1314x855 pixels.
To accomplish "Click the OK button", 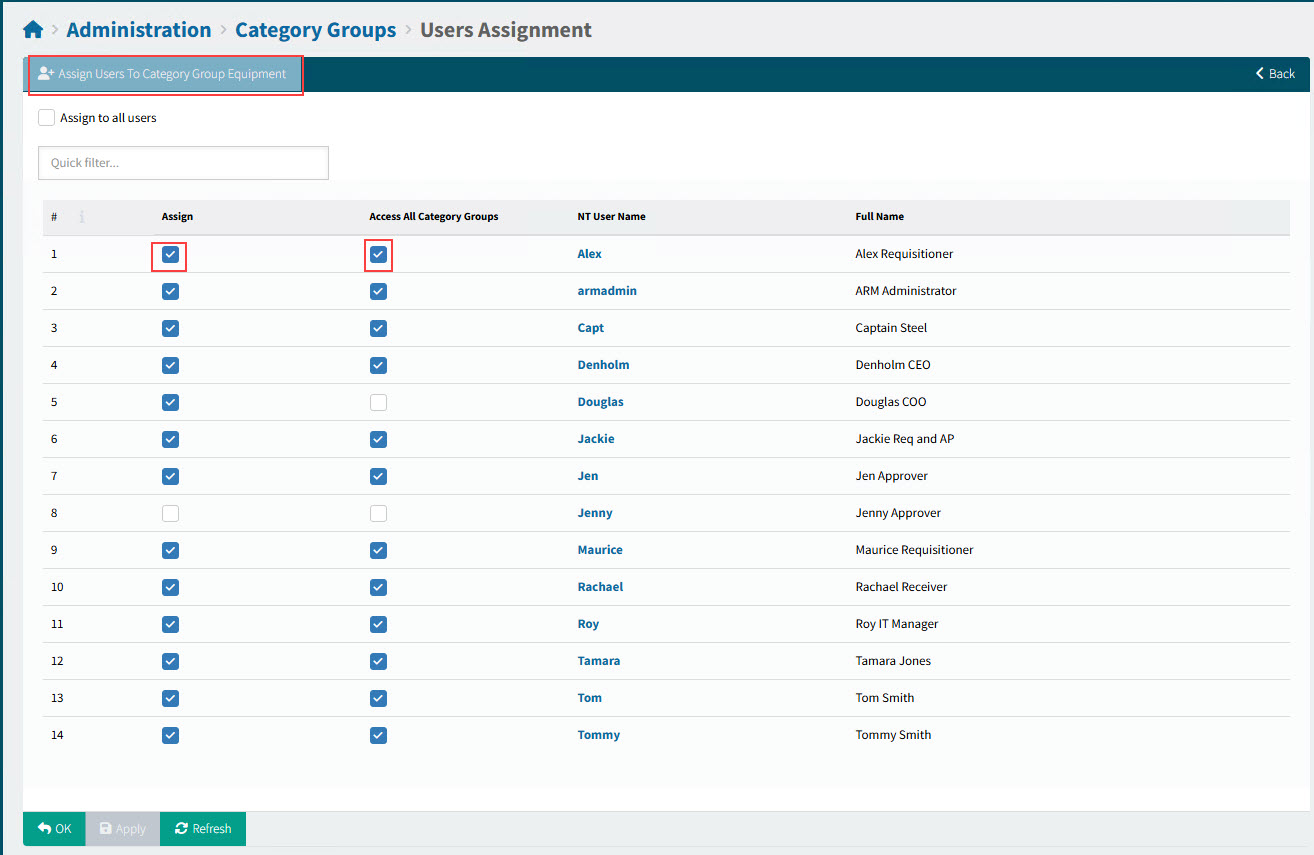I will tap(54, 829).
